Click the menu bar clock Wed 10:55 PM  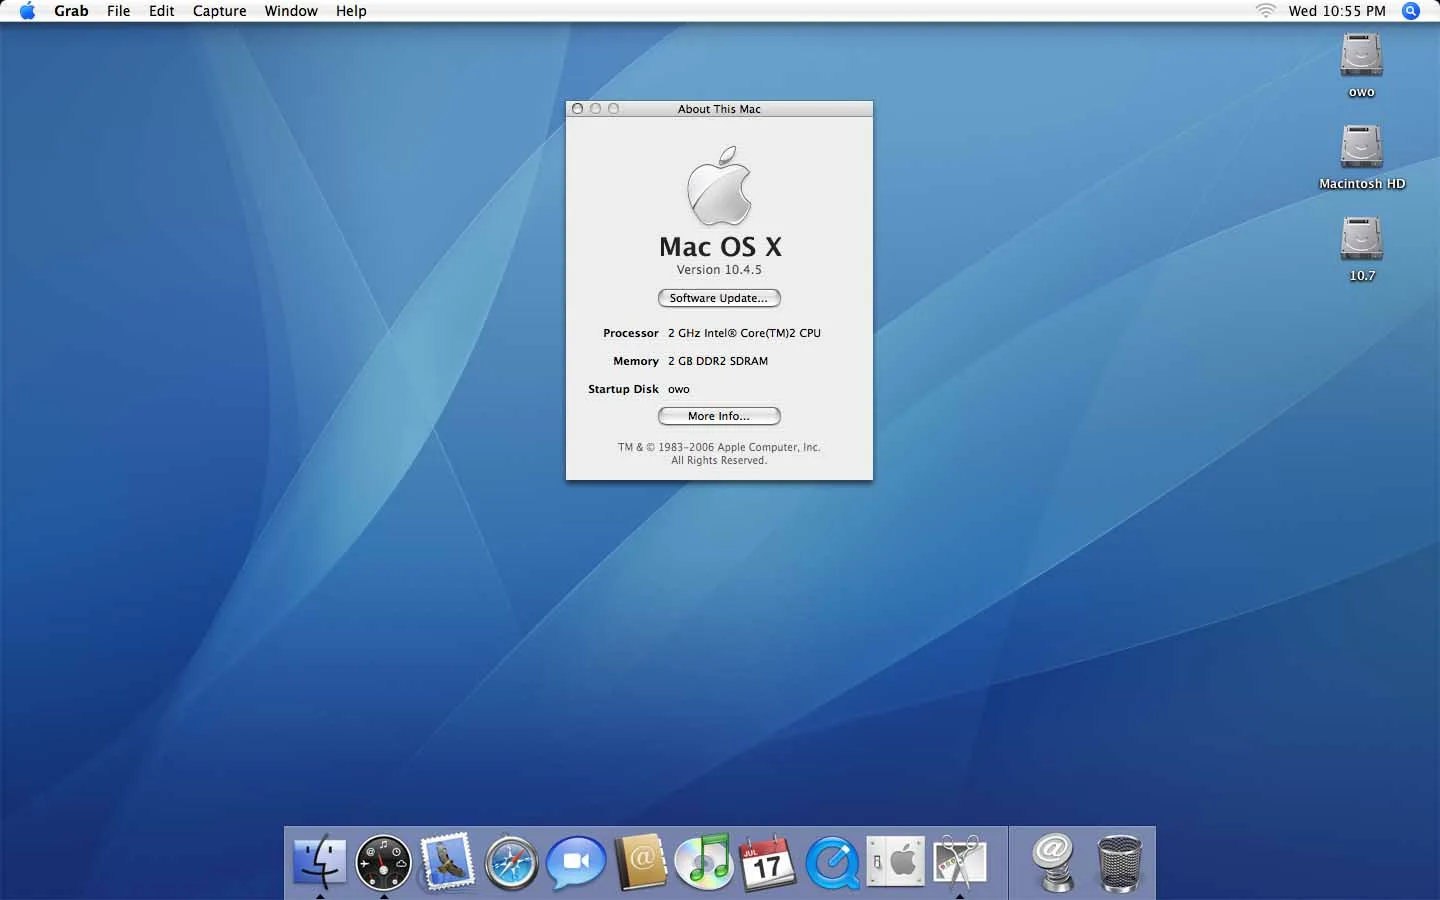point(1337,11)
